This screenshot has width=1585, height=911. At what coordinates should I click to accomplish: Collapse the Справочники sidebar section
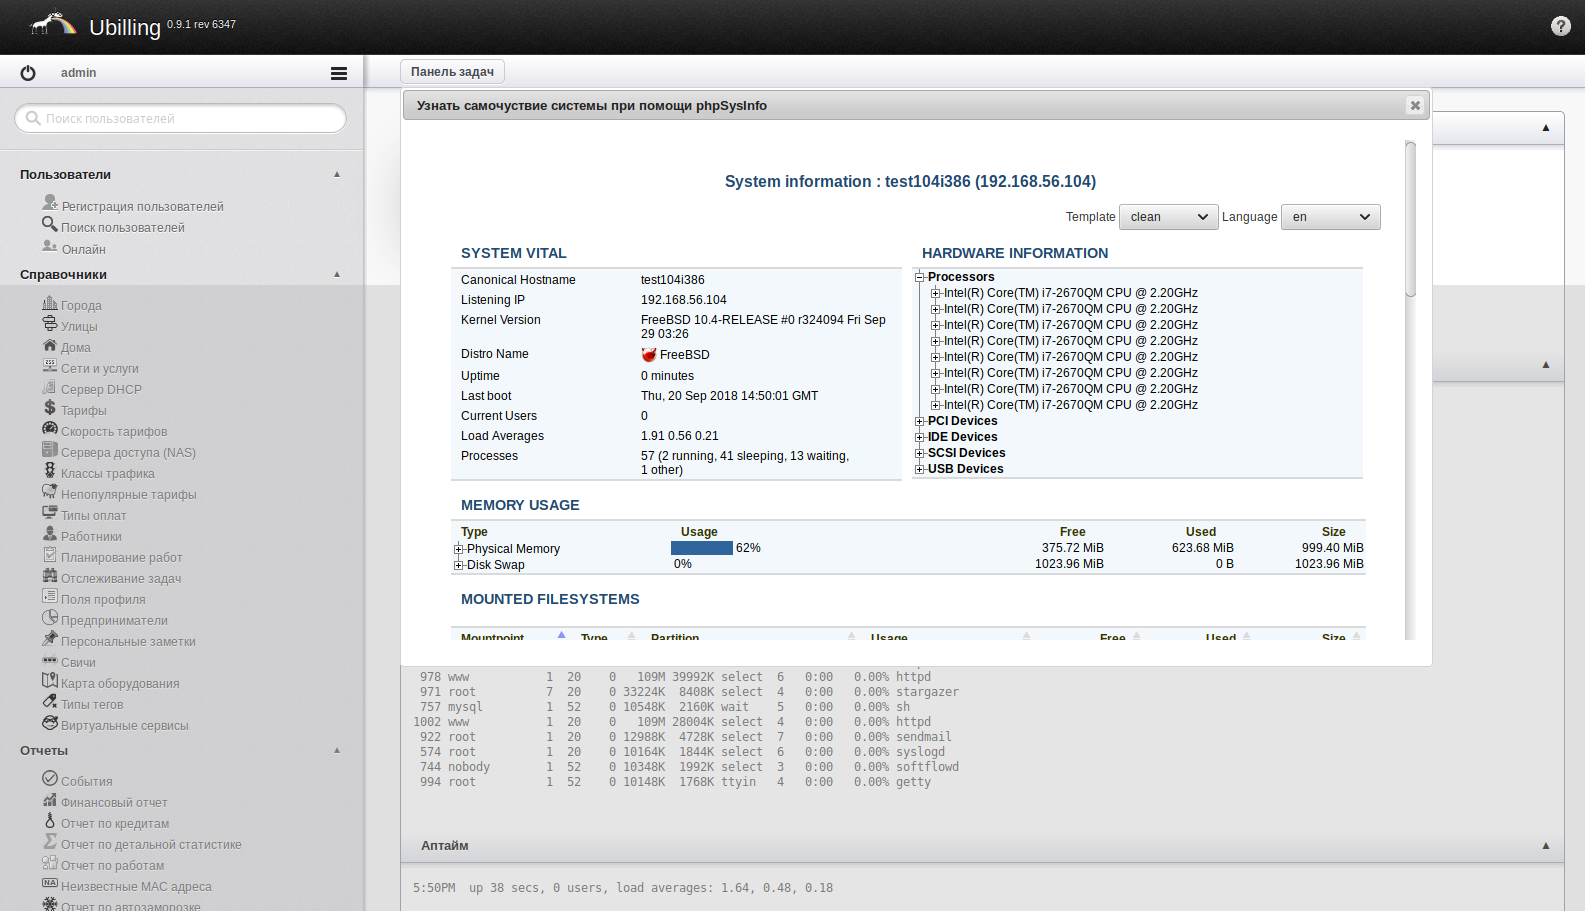[x=337, y=274]
